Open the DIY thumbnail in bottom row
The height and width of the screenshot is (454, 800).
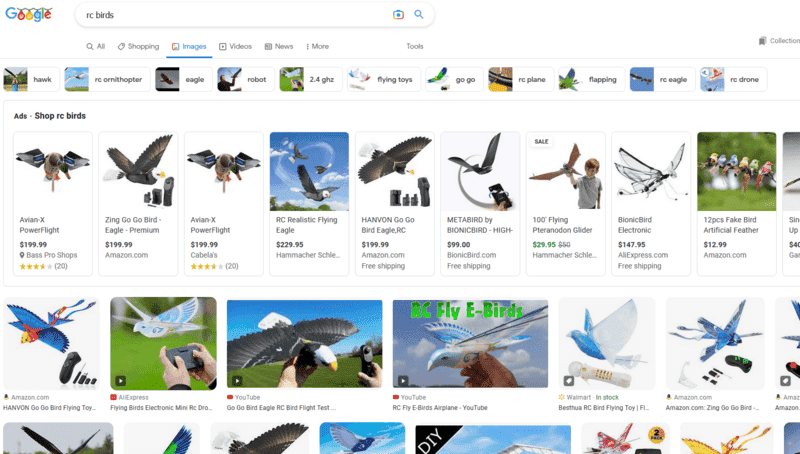[x=493, y=439]
